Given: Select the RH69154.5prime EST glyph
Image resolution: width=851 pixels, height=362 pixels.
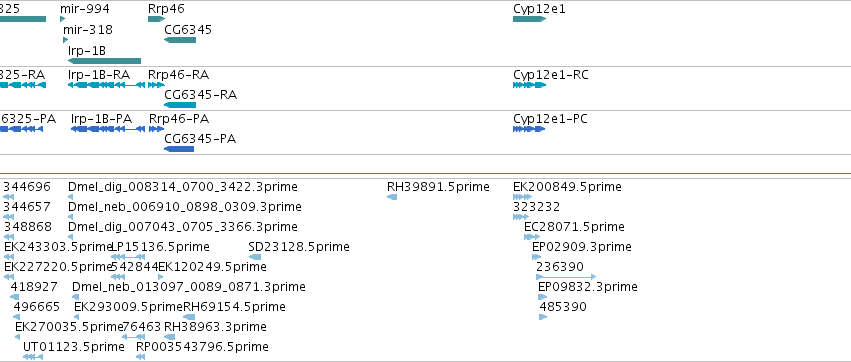Looking at the screenshot, I should pyautogui.click(x=189, y=317).
